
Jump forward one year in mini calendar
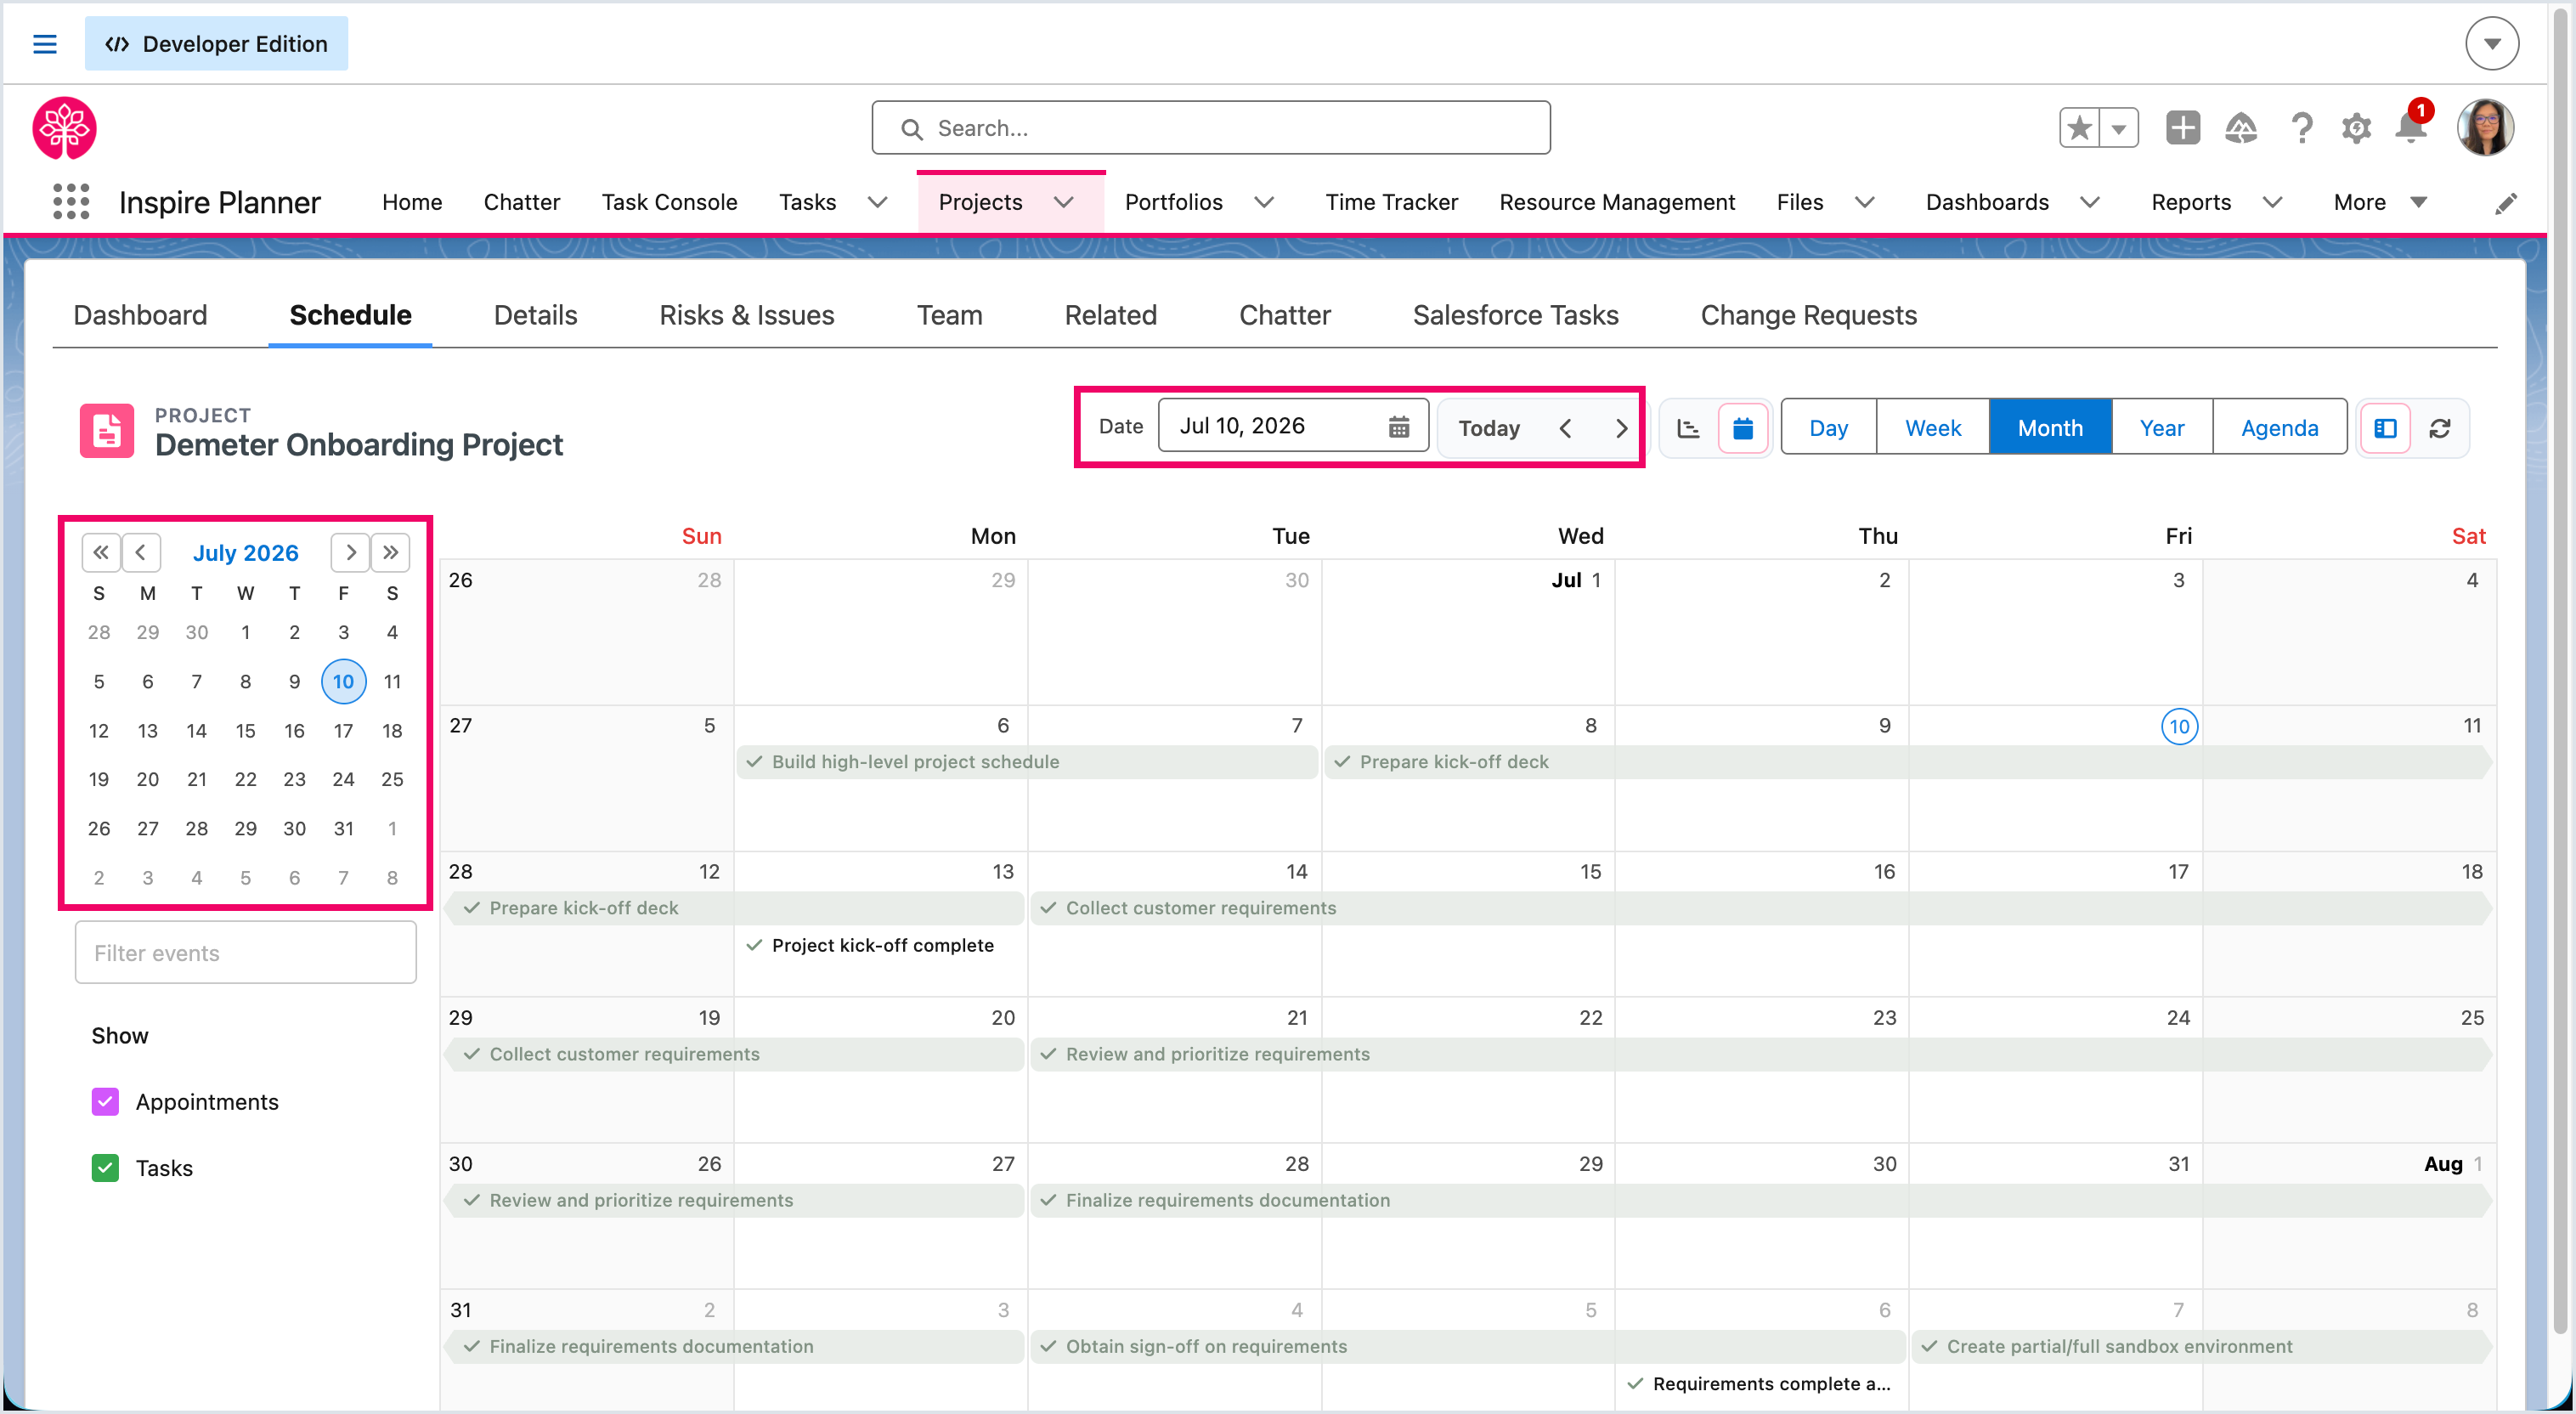coord(390,552)
